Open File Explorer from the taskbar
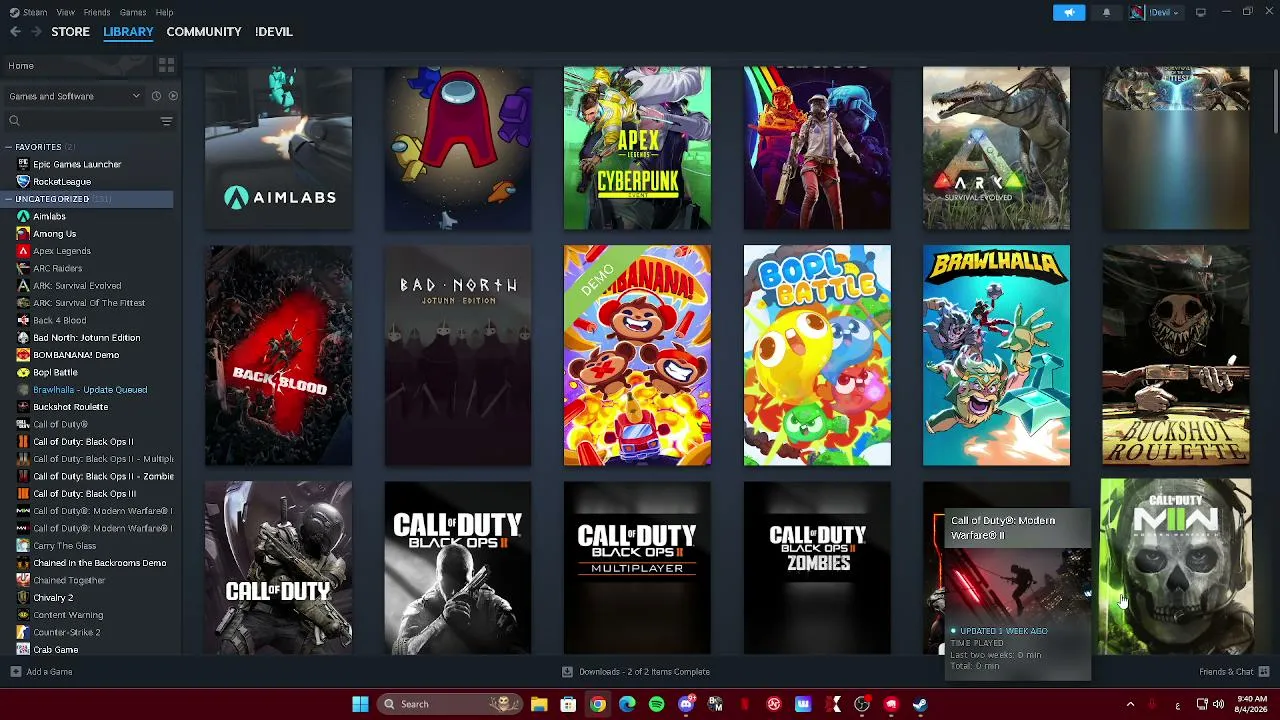Image resolution: width=1280 pixels, height=720 pixels. click(x=539, y=704)
